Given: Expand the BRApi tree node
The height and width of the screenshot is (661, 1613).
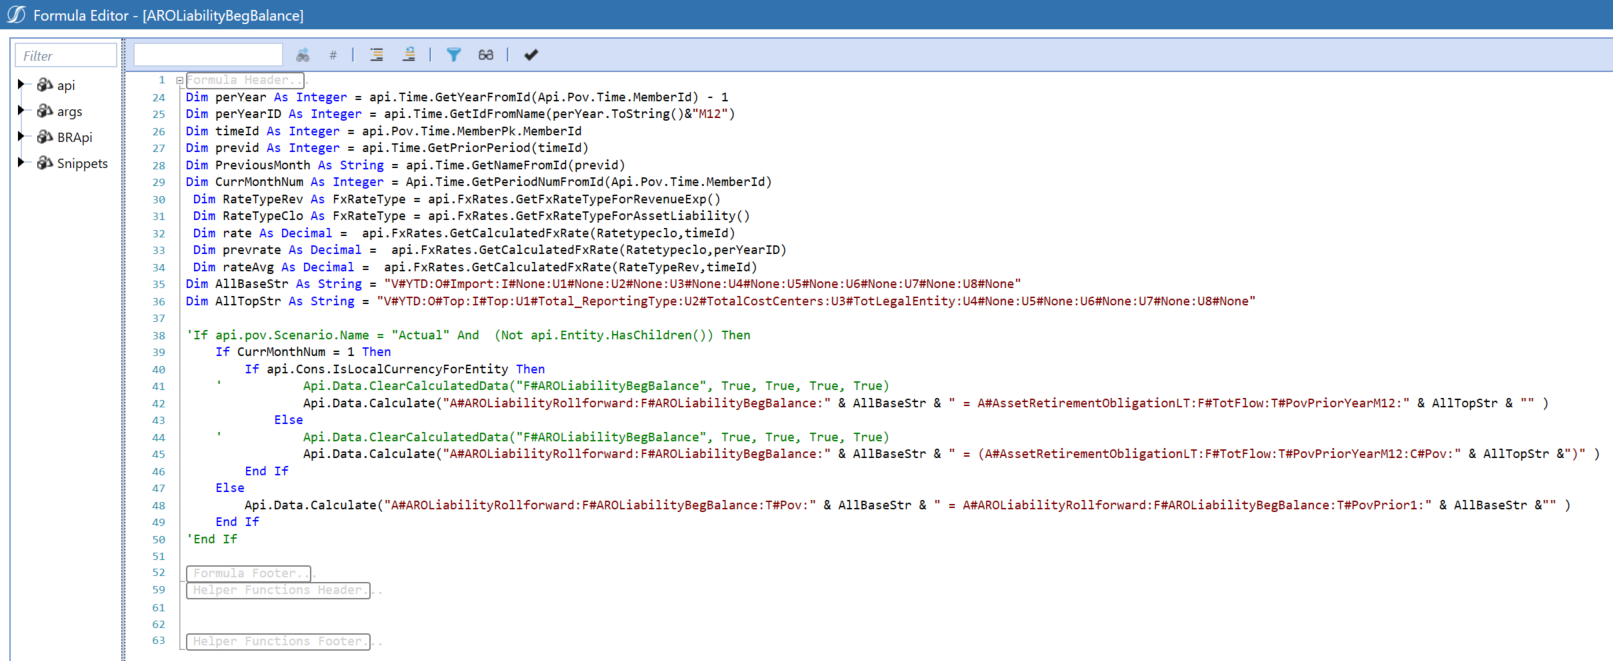Looking at the screenshot, I should click(21, 137).
